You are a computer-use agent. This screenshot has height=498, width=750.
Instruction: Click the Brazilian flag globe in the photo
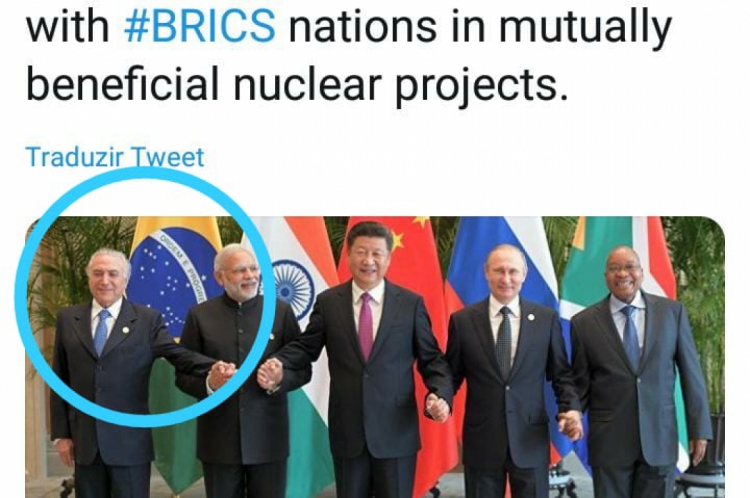coord(172,280)
